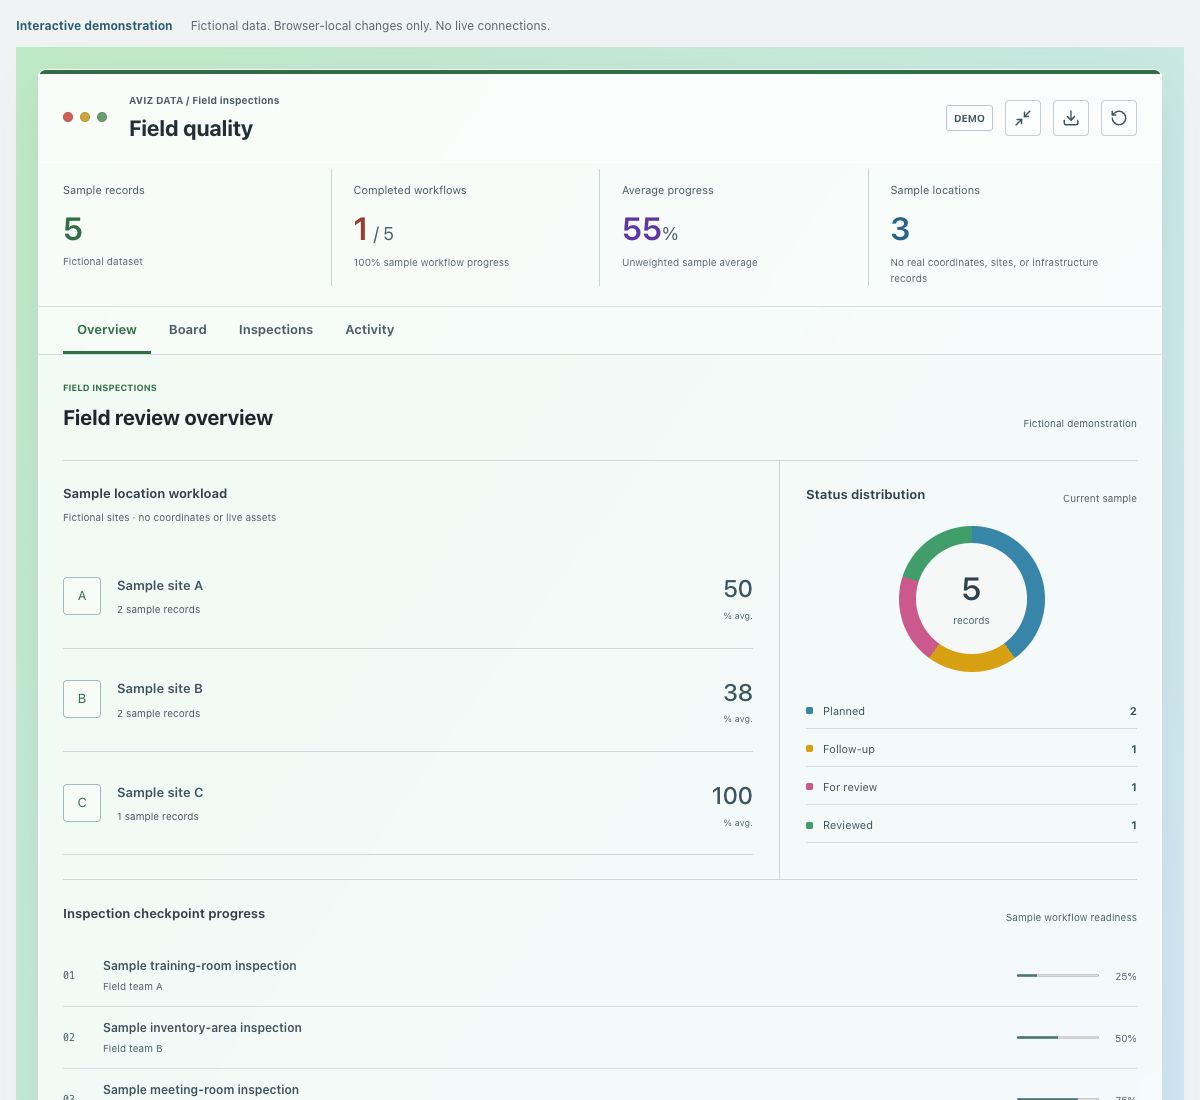Click the Field review overview heading
Image resolution: width=1200 pixels, height=1100 pixels.
[168, 418]
